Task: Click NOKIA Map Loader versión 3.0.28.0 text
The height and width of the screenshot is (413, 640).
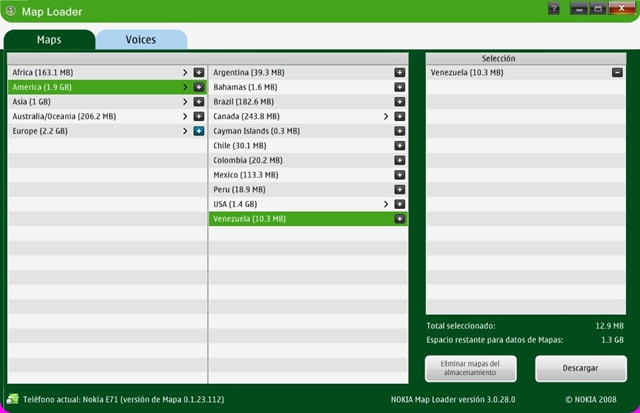Action: coord(453,400)
